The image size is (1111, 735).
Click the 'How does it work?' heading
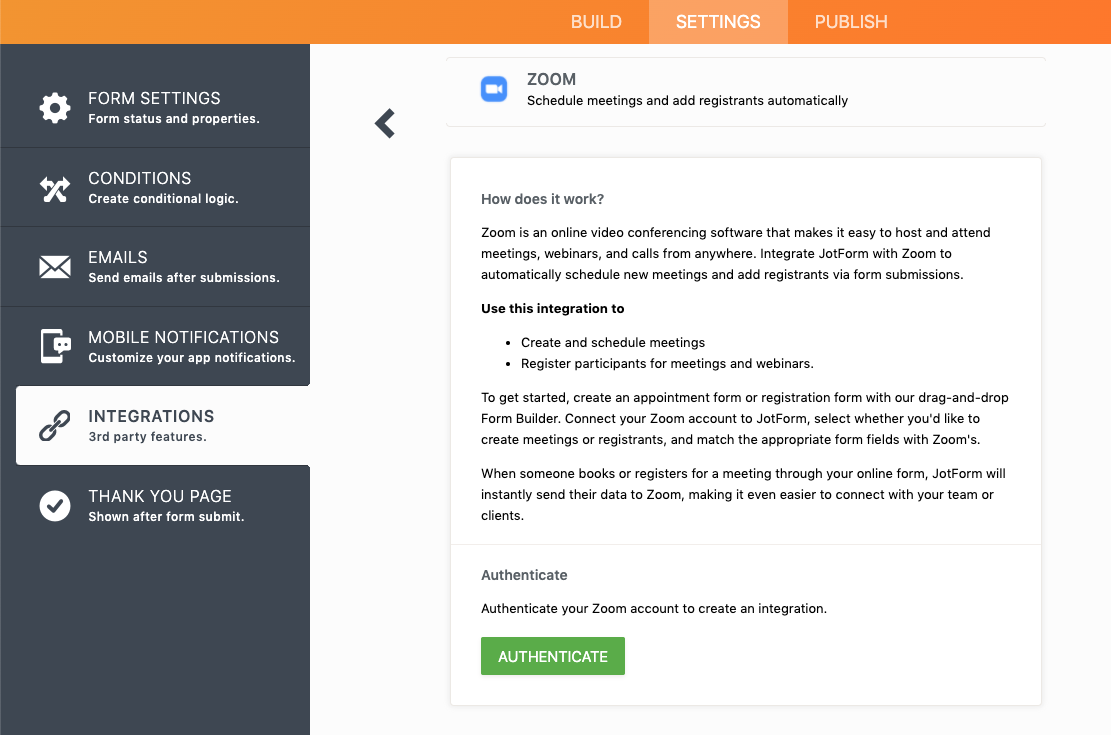(543, 199)
